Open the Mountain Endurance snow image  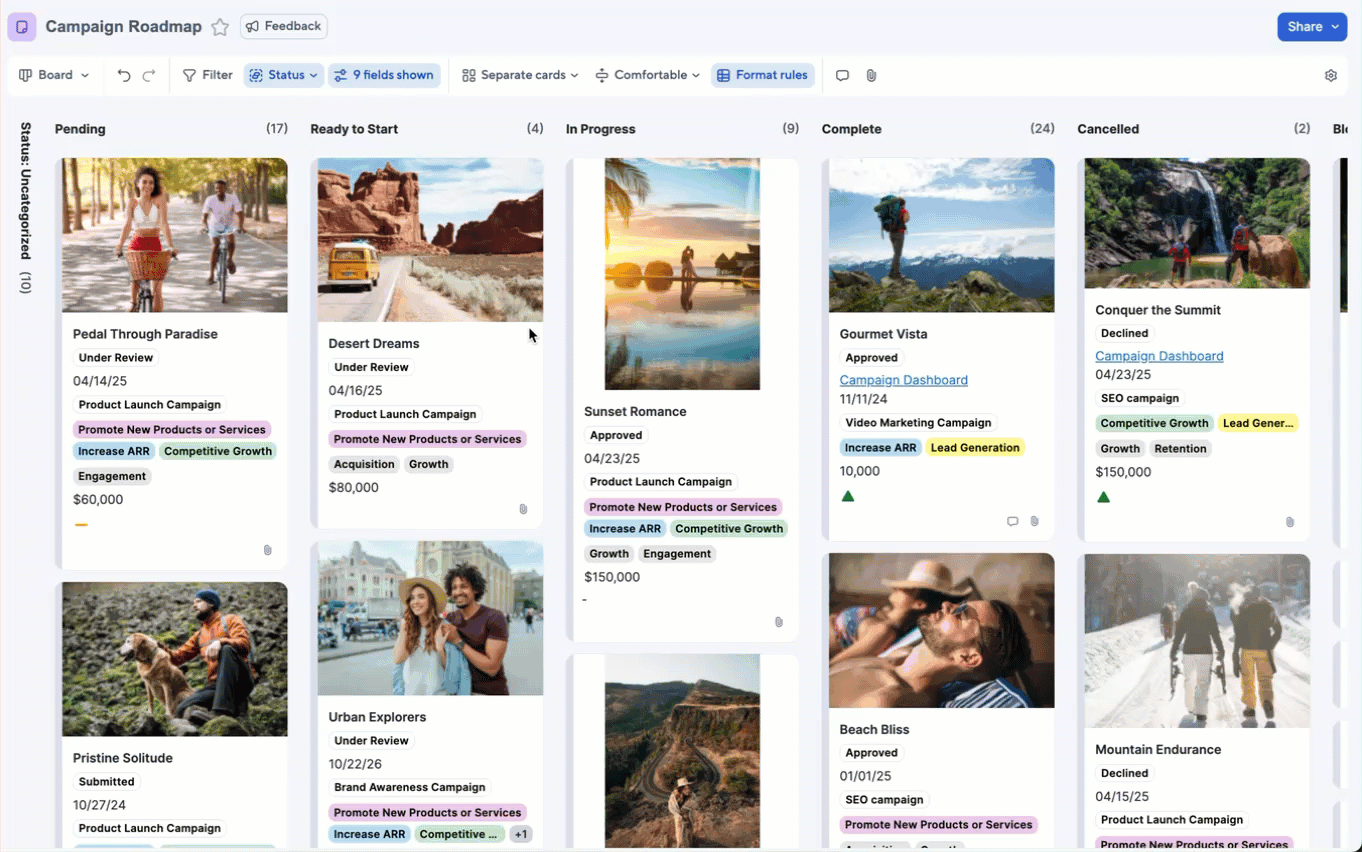1197,641
